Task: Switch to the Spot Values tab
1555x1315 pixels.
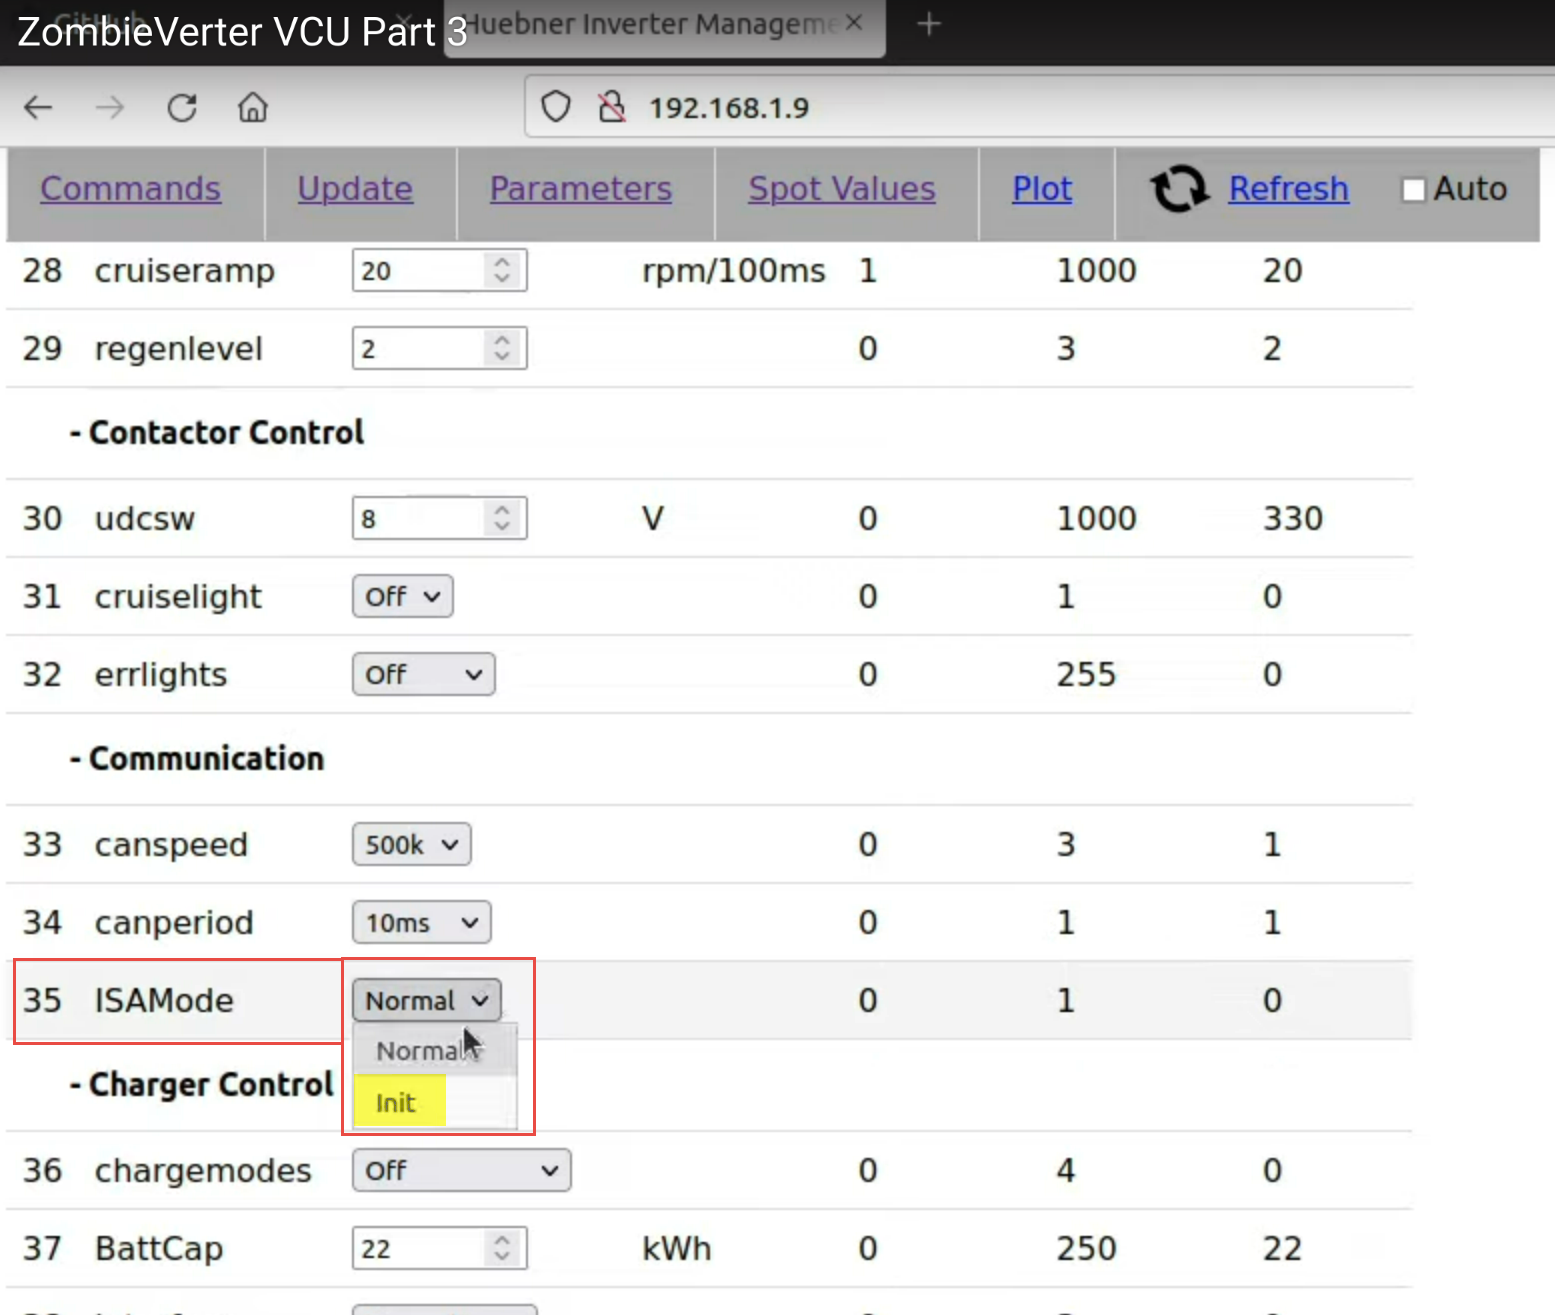Action: pyautogui.click(x=841, y=188)
